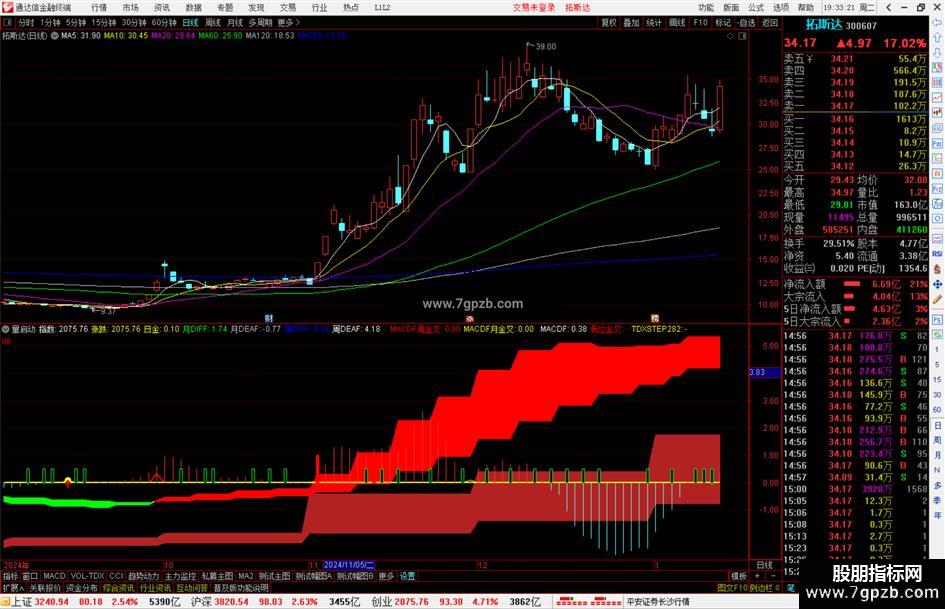Screen dimensions: 945x609
Task: Open the 资讯 menu
Action: tap(162, 7)
